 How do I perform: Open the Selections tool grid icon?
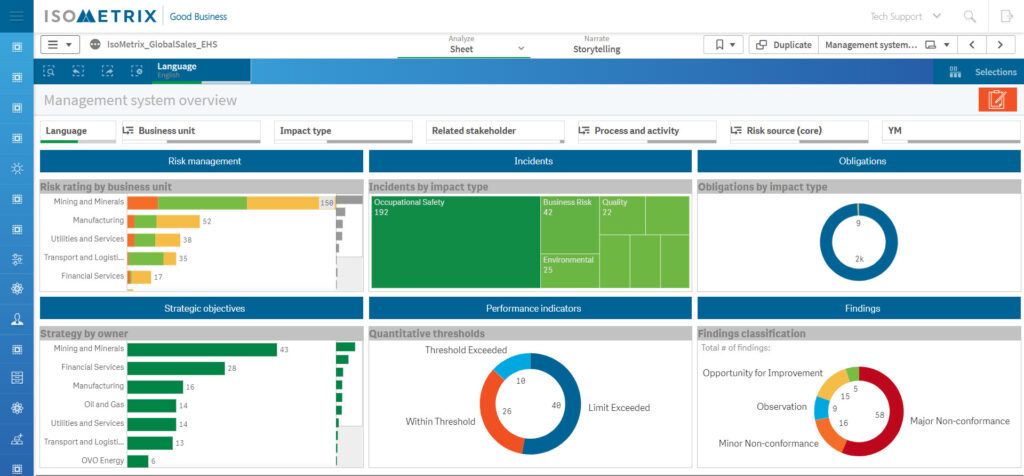[955, 72]
